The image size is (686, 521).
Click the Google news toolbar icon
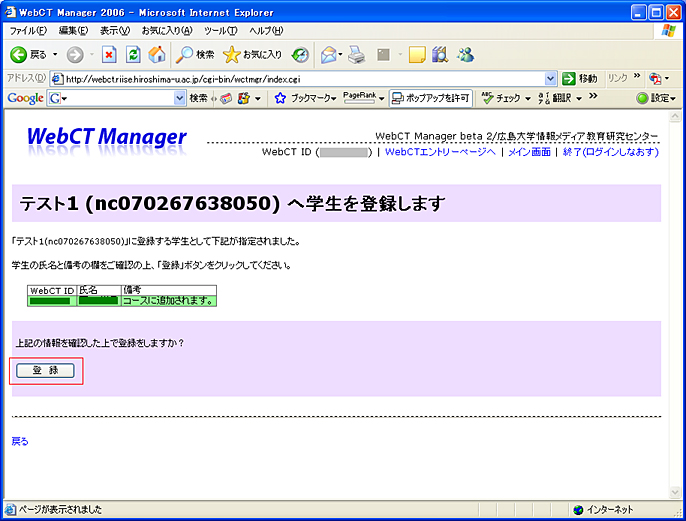click(x=226, y=98)
